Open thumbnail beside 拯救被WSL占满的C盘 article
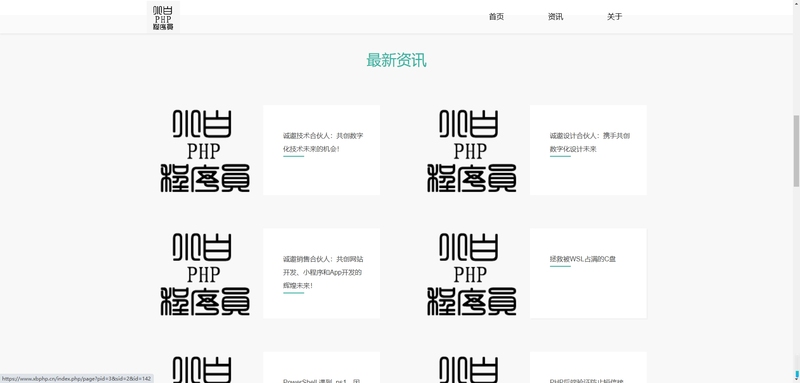800x383 pixels. point(471,273)
